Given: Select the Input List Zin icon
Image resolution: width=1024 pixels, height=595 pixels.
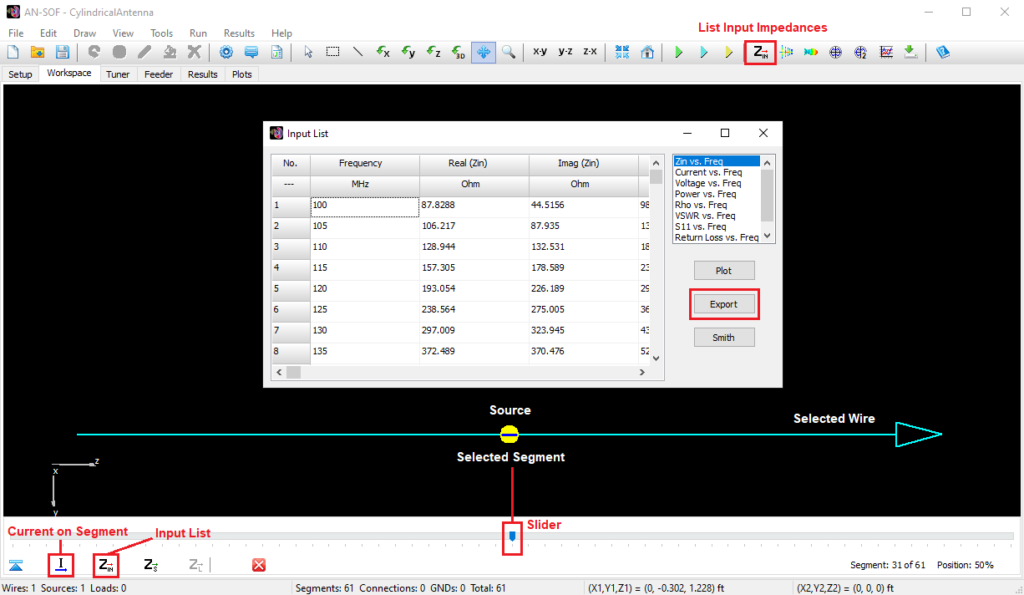Looking at the screenshot, I should [x=105, y=564].
